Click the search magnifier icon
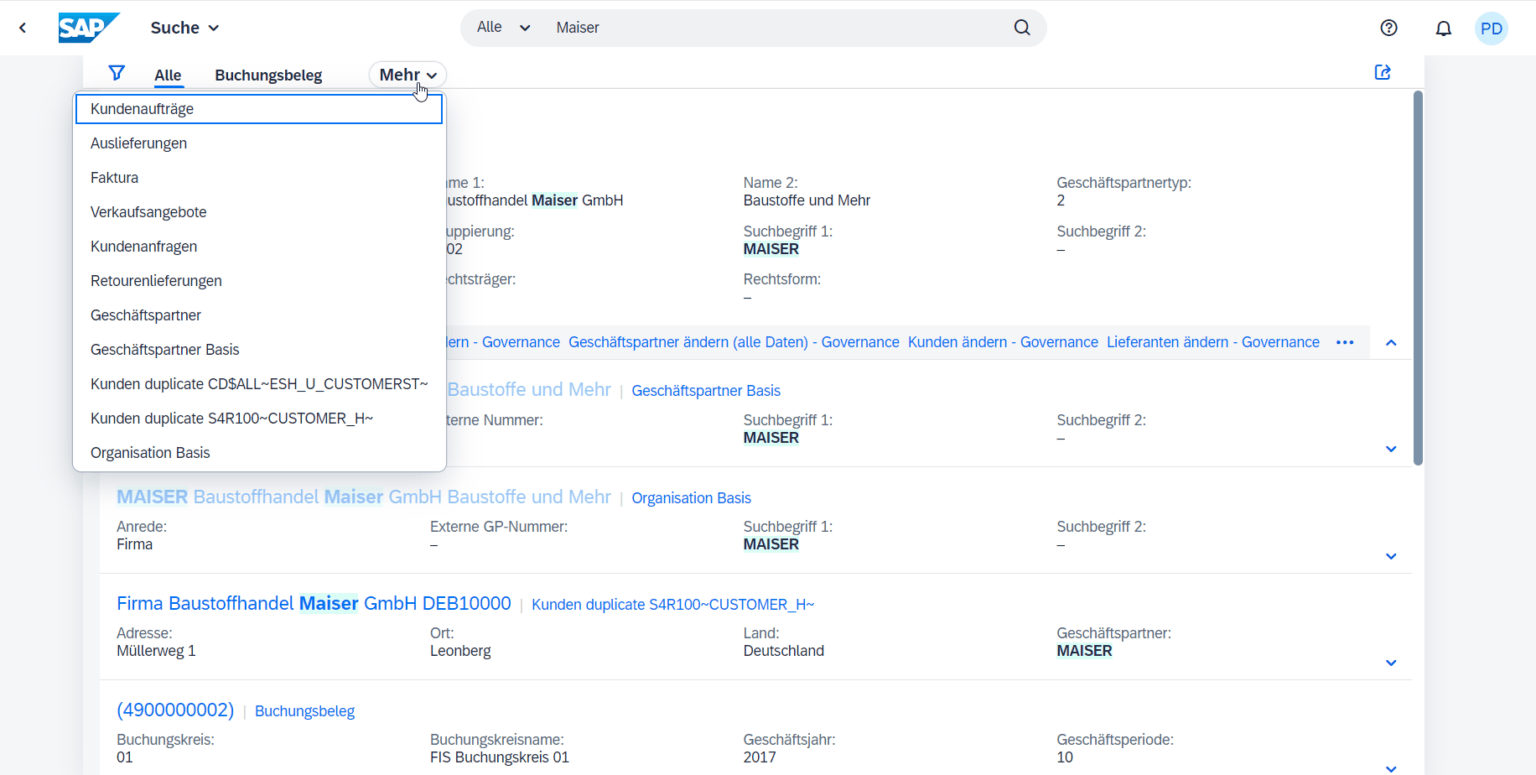This screenshot has height=775, width=1536. click(1022, 28)
